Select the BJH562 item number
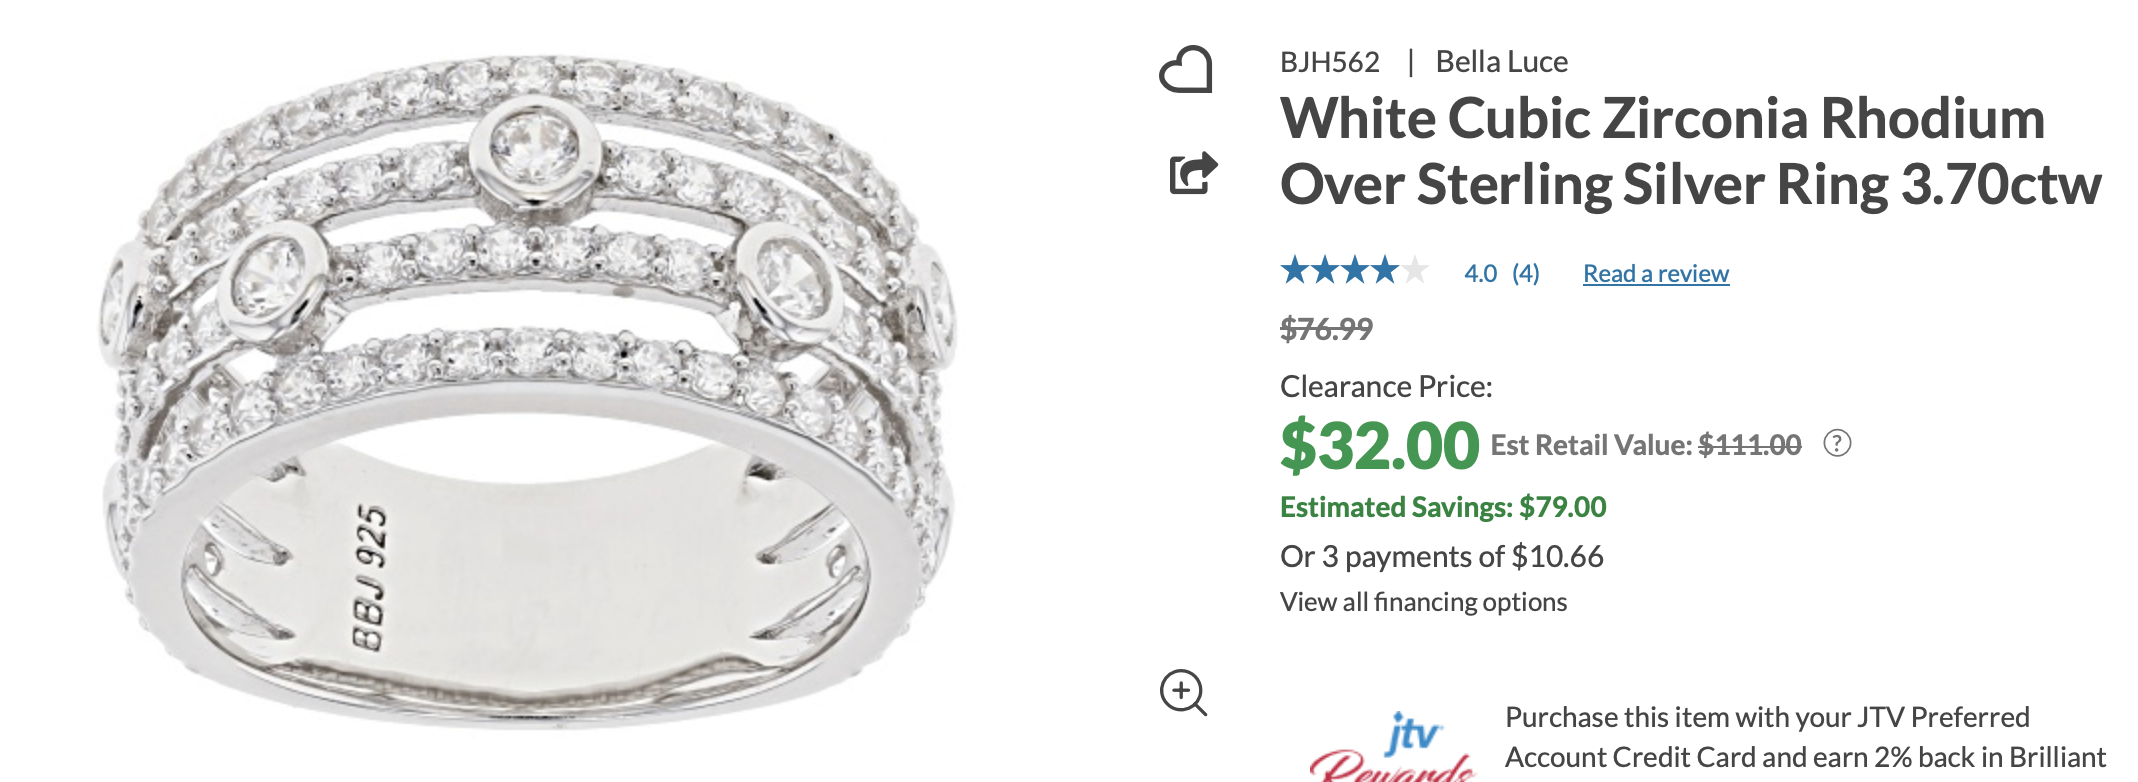The height and width of the screenshot is (782, 2138). [x=1329, y=62]
